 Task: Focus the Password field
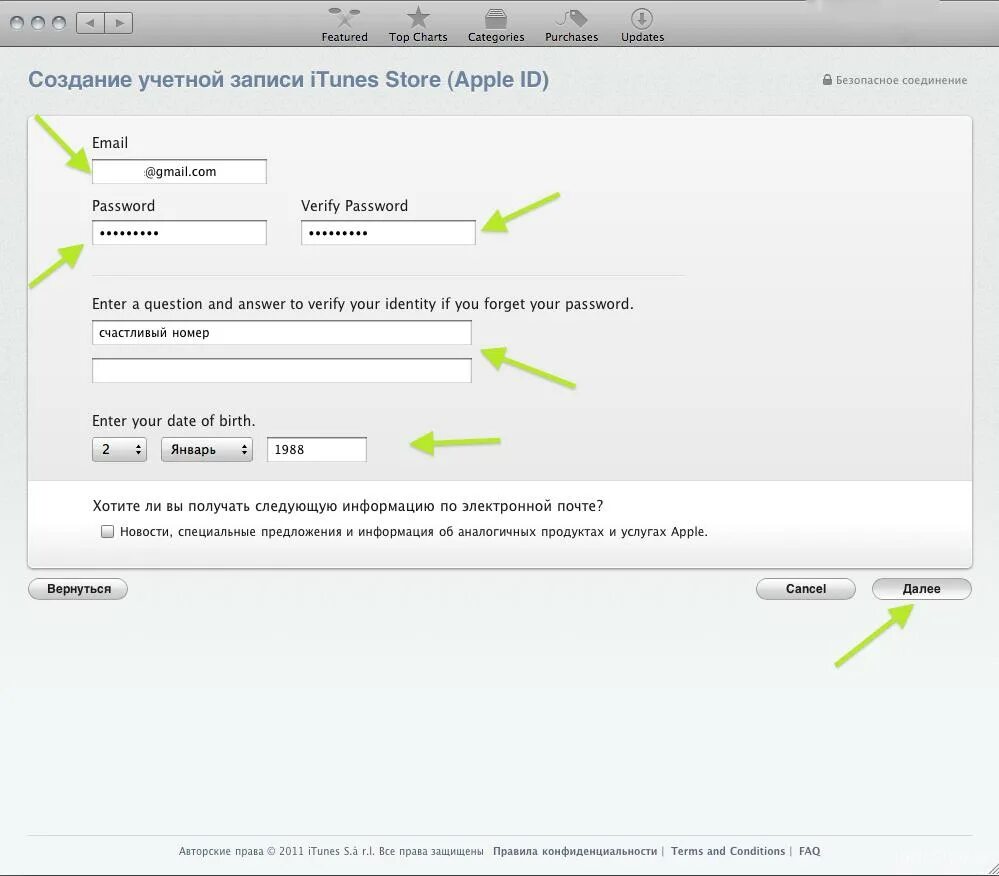click(179, 233)
